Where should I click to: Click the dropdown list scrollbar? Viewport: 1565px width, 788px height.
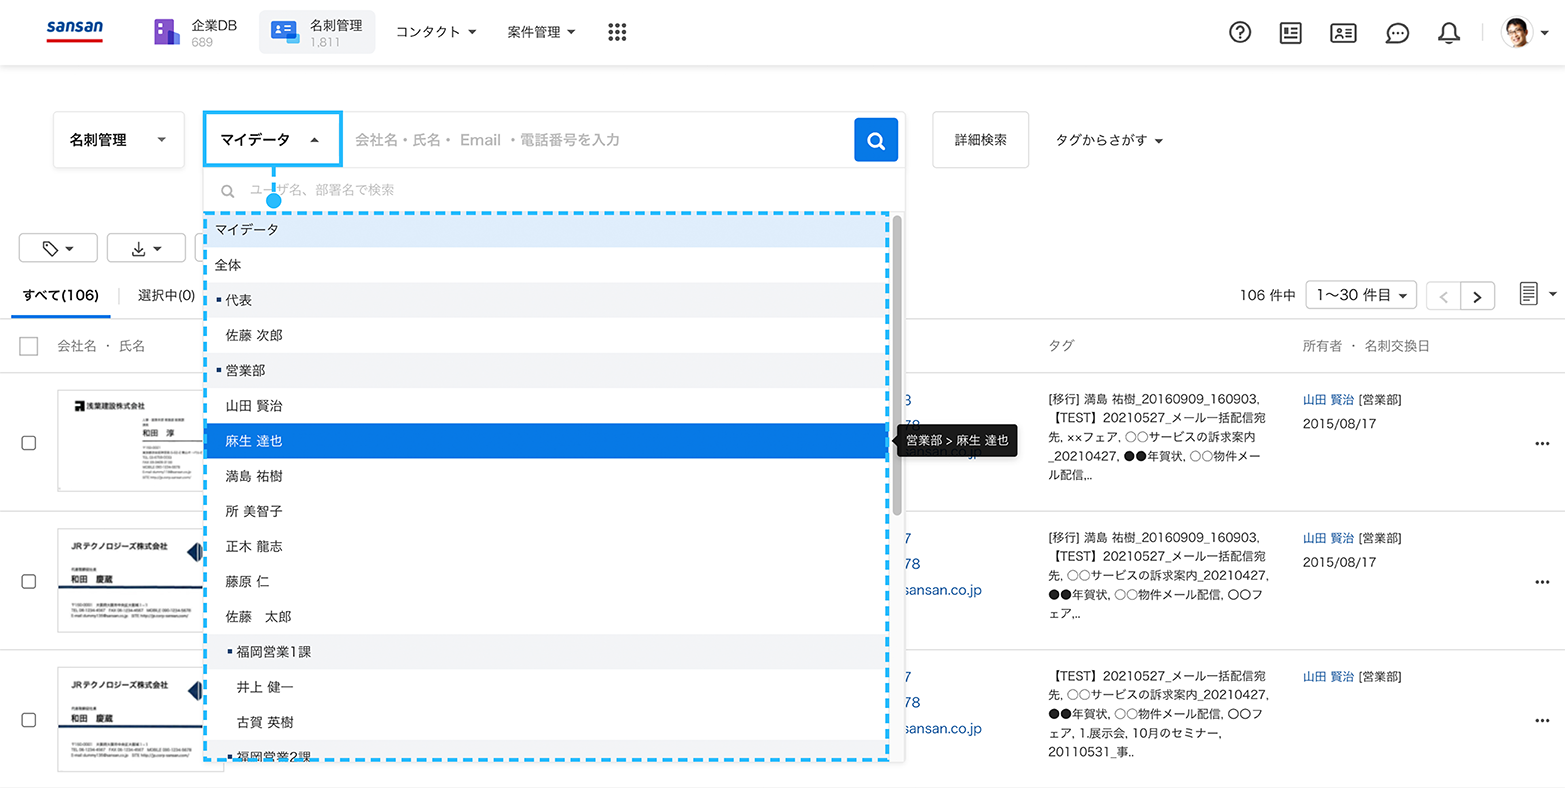897,365
